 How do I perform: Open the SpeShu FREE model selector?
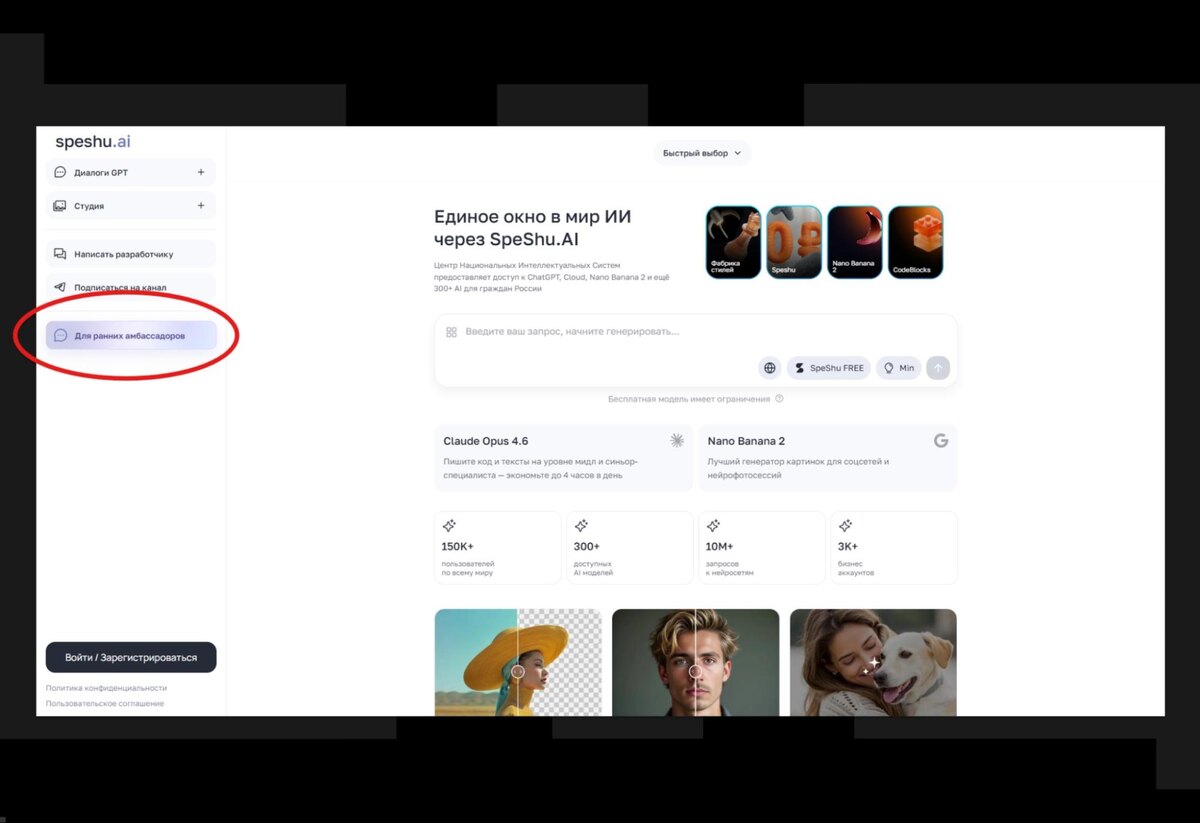(829, 368)
